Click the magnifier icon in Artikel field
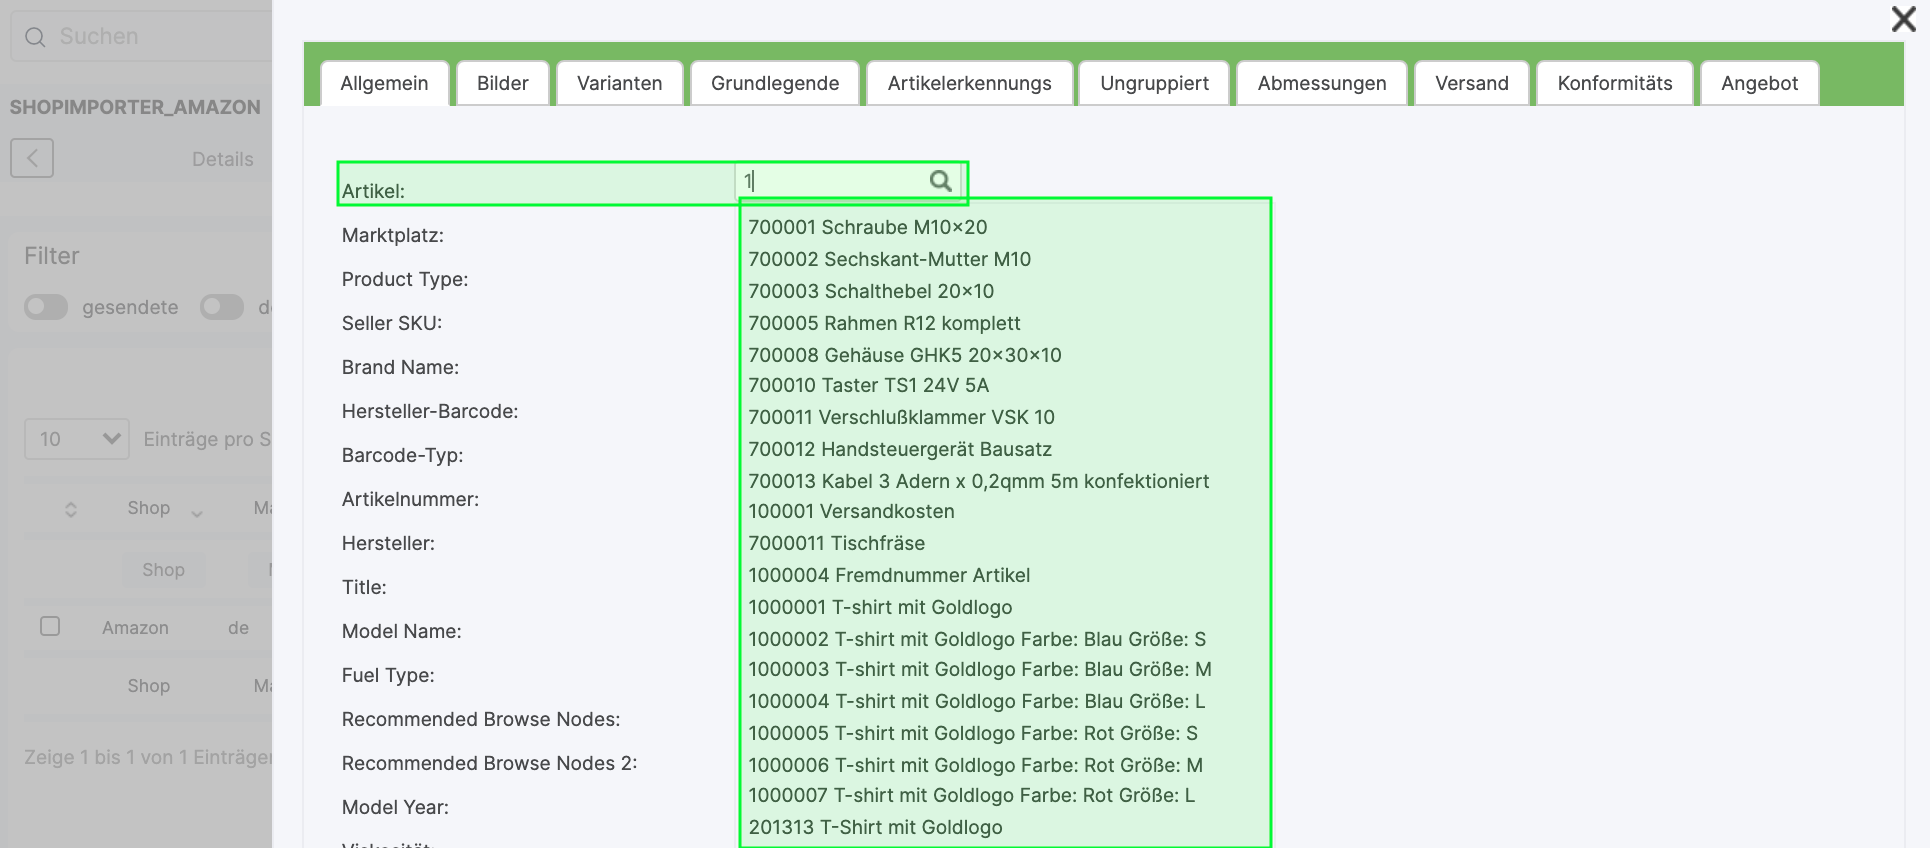 tap(940, 181)
